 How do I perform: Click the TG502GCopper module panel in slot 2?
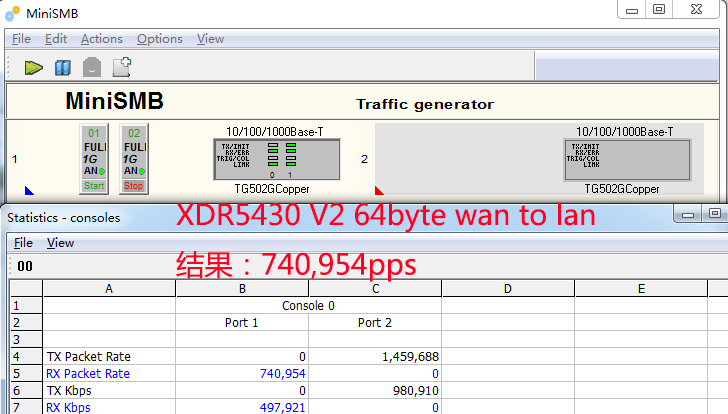(627, 159)
